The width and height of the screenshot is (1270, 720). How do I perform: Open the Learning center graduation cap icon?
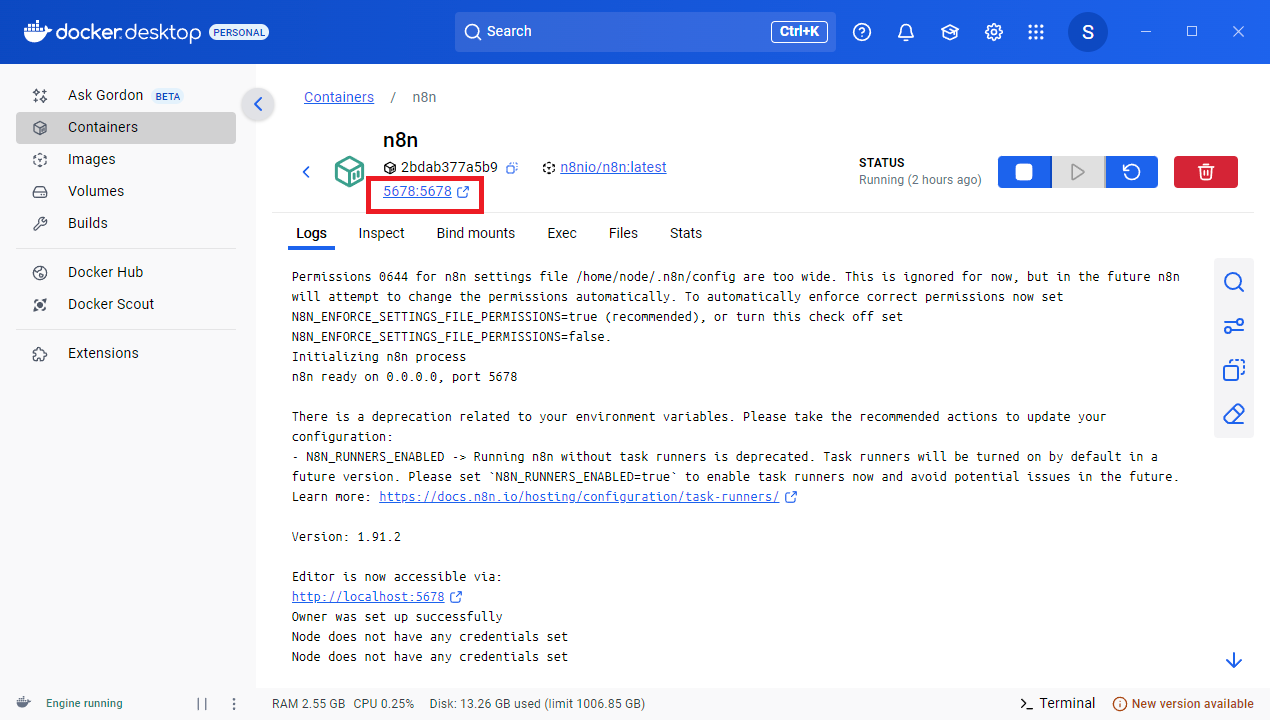point(950,32)
